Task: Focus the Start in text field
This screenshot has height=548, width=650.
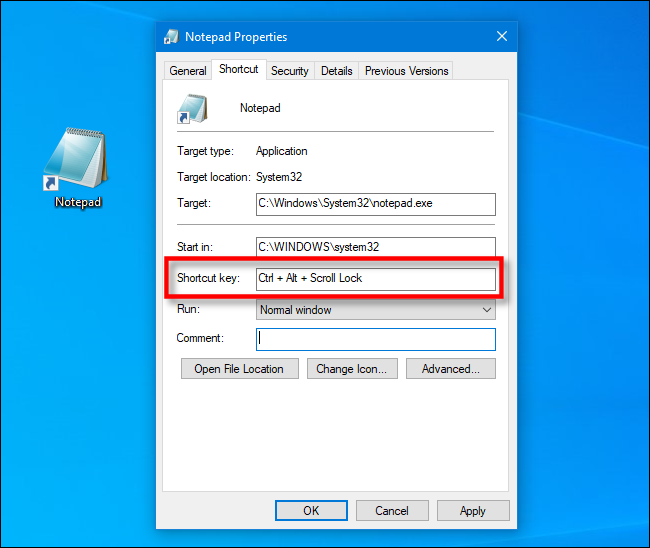Action: [375, 247]
